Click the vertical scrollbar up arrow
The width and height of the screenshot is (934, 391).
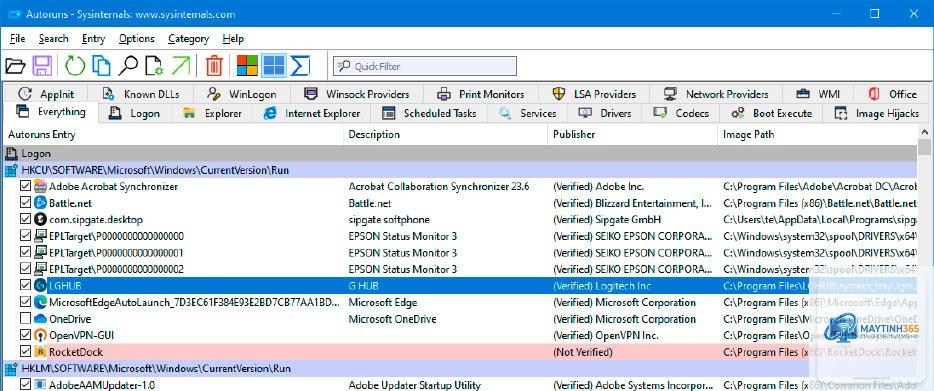[924, 132]
